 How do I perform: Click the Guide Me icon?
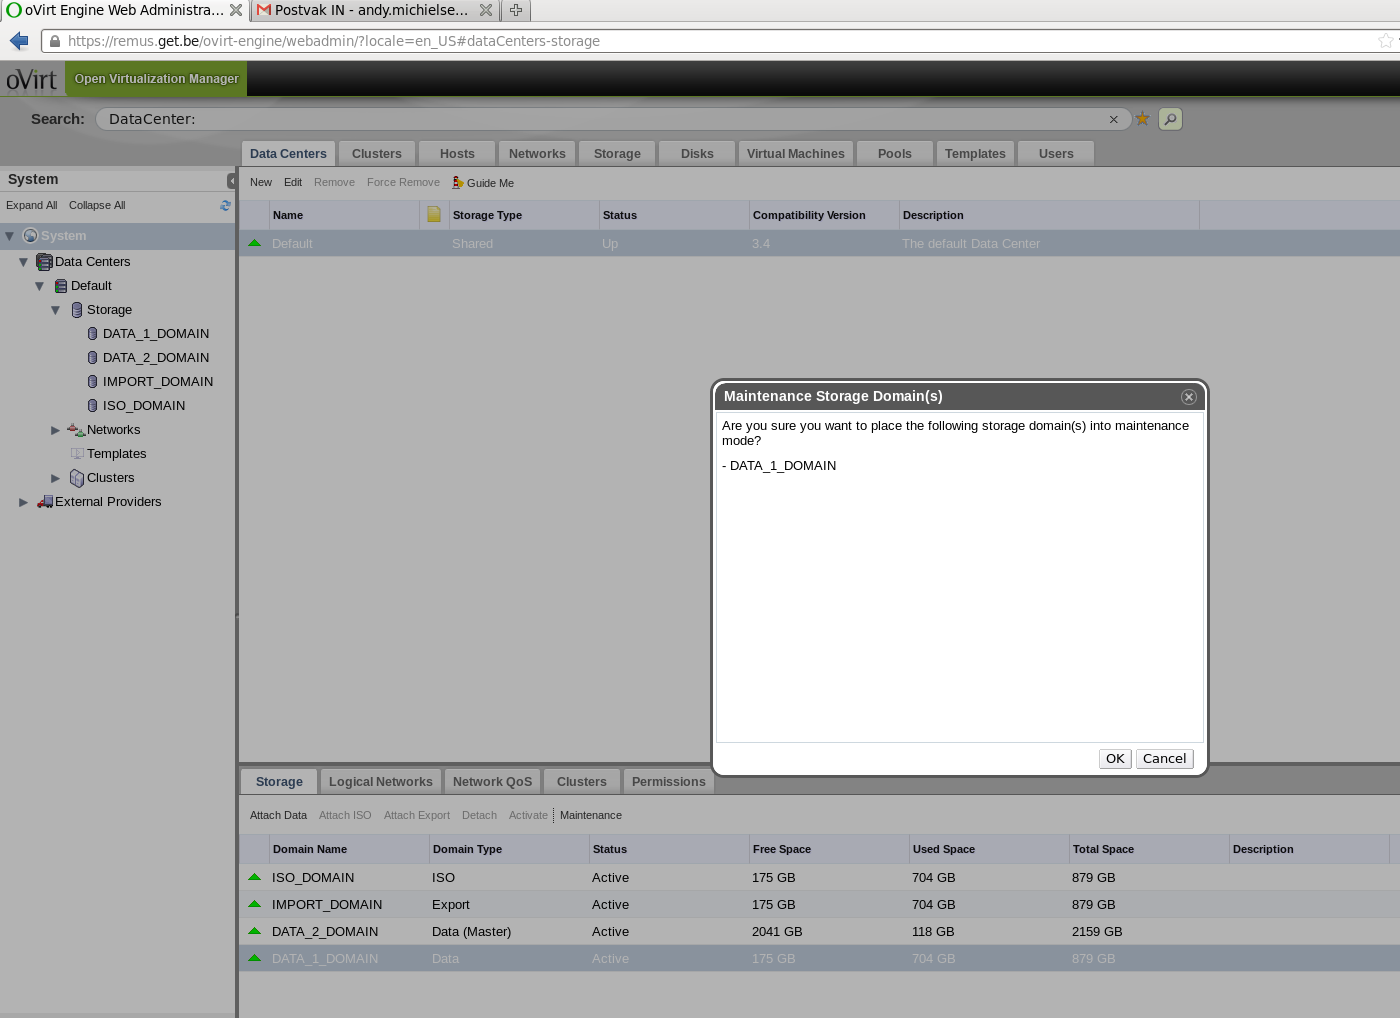(x=458, y=183)
